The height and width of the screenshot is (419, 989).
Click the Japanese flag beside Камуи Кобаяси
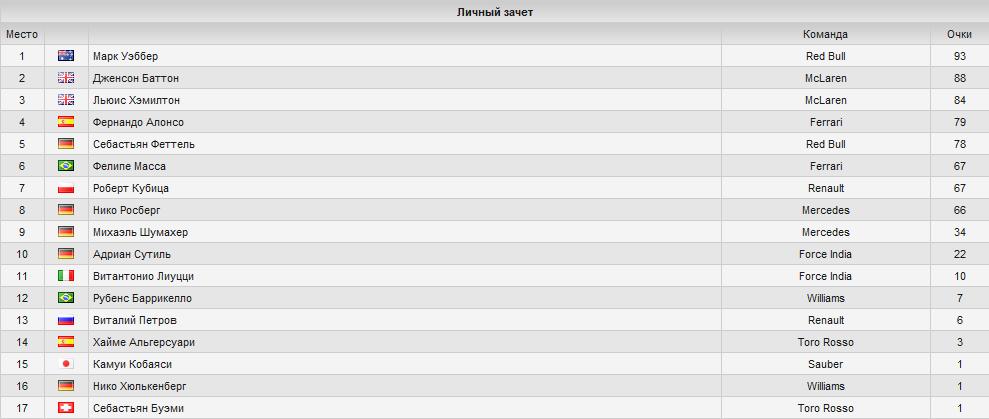(x=66, y=364)
